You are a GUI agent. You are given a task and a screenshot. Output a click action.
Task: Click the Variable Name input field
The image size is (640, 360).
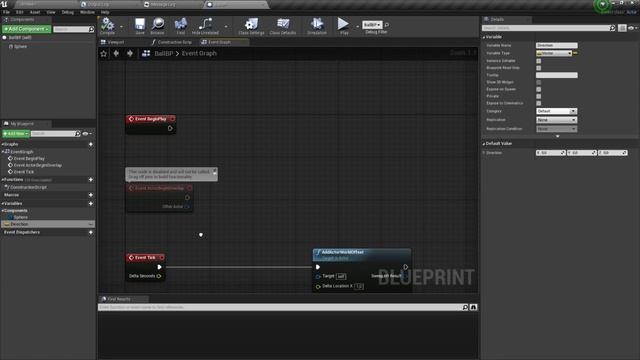click(x=557, y=46)
